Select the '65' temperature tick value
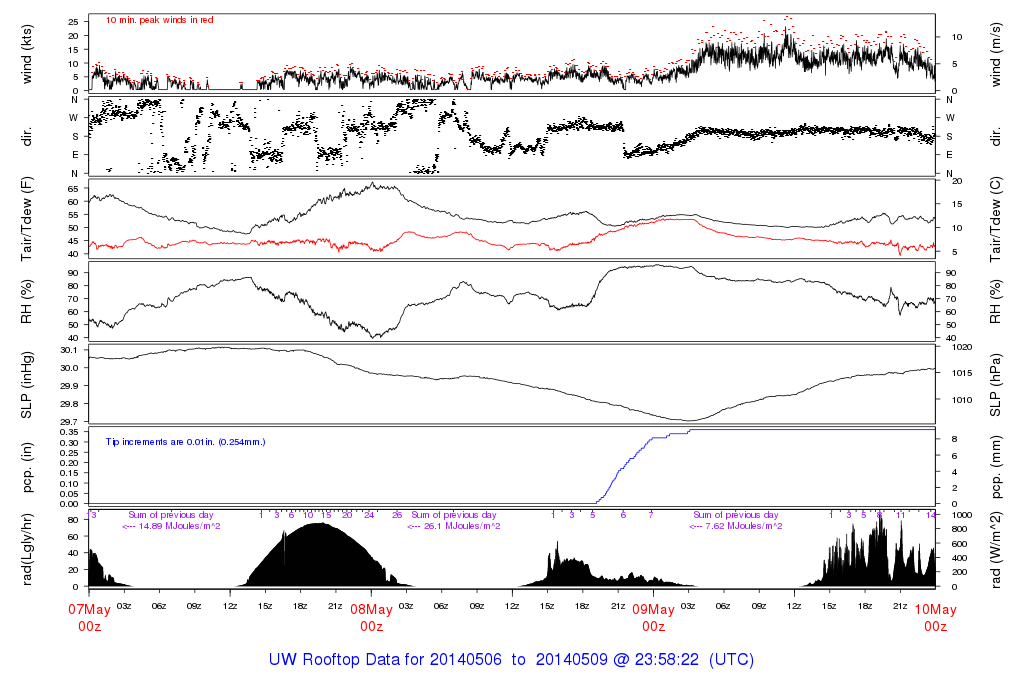This screenshot has width=1024, height=700. [74, 189]
